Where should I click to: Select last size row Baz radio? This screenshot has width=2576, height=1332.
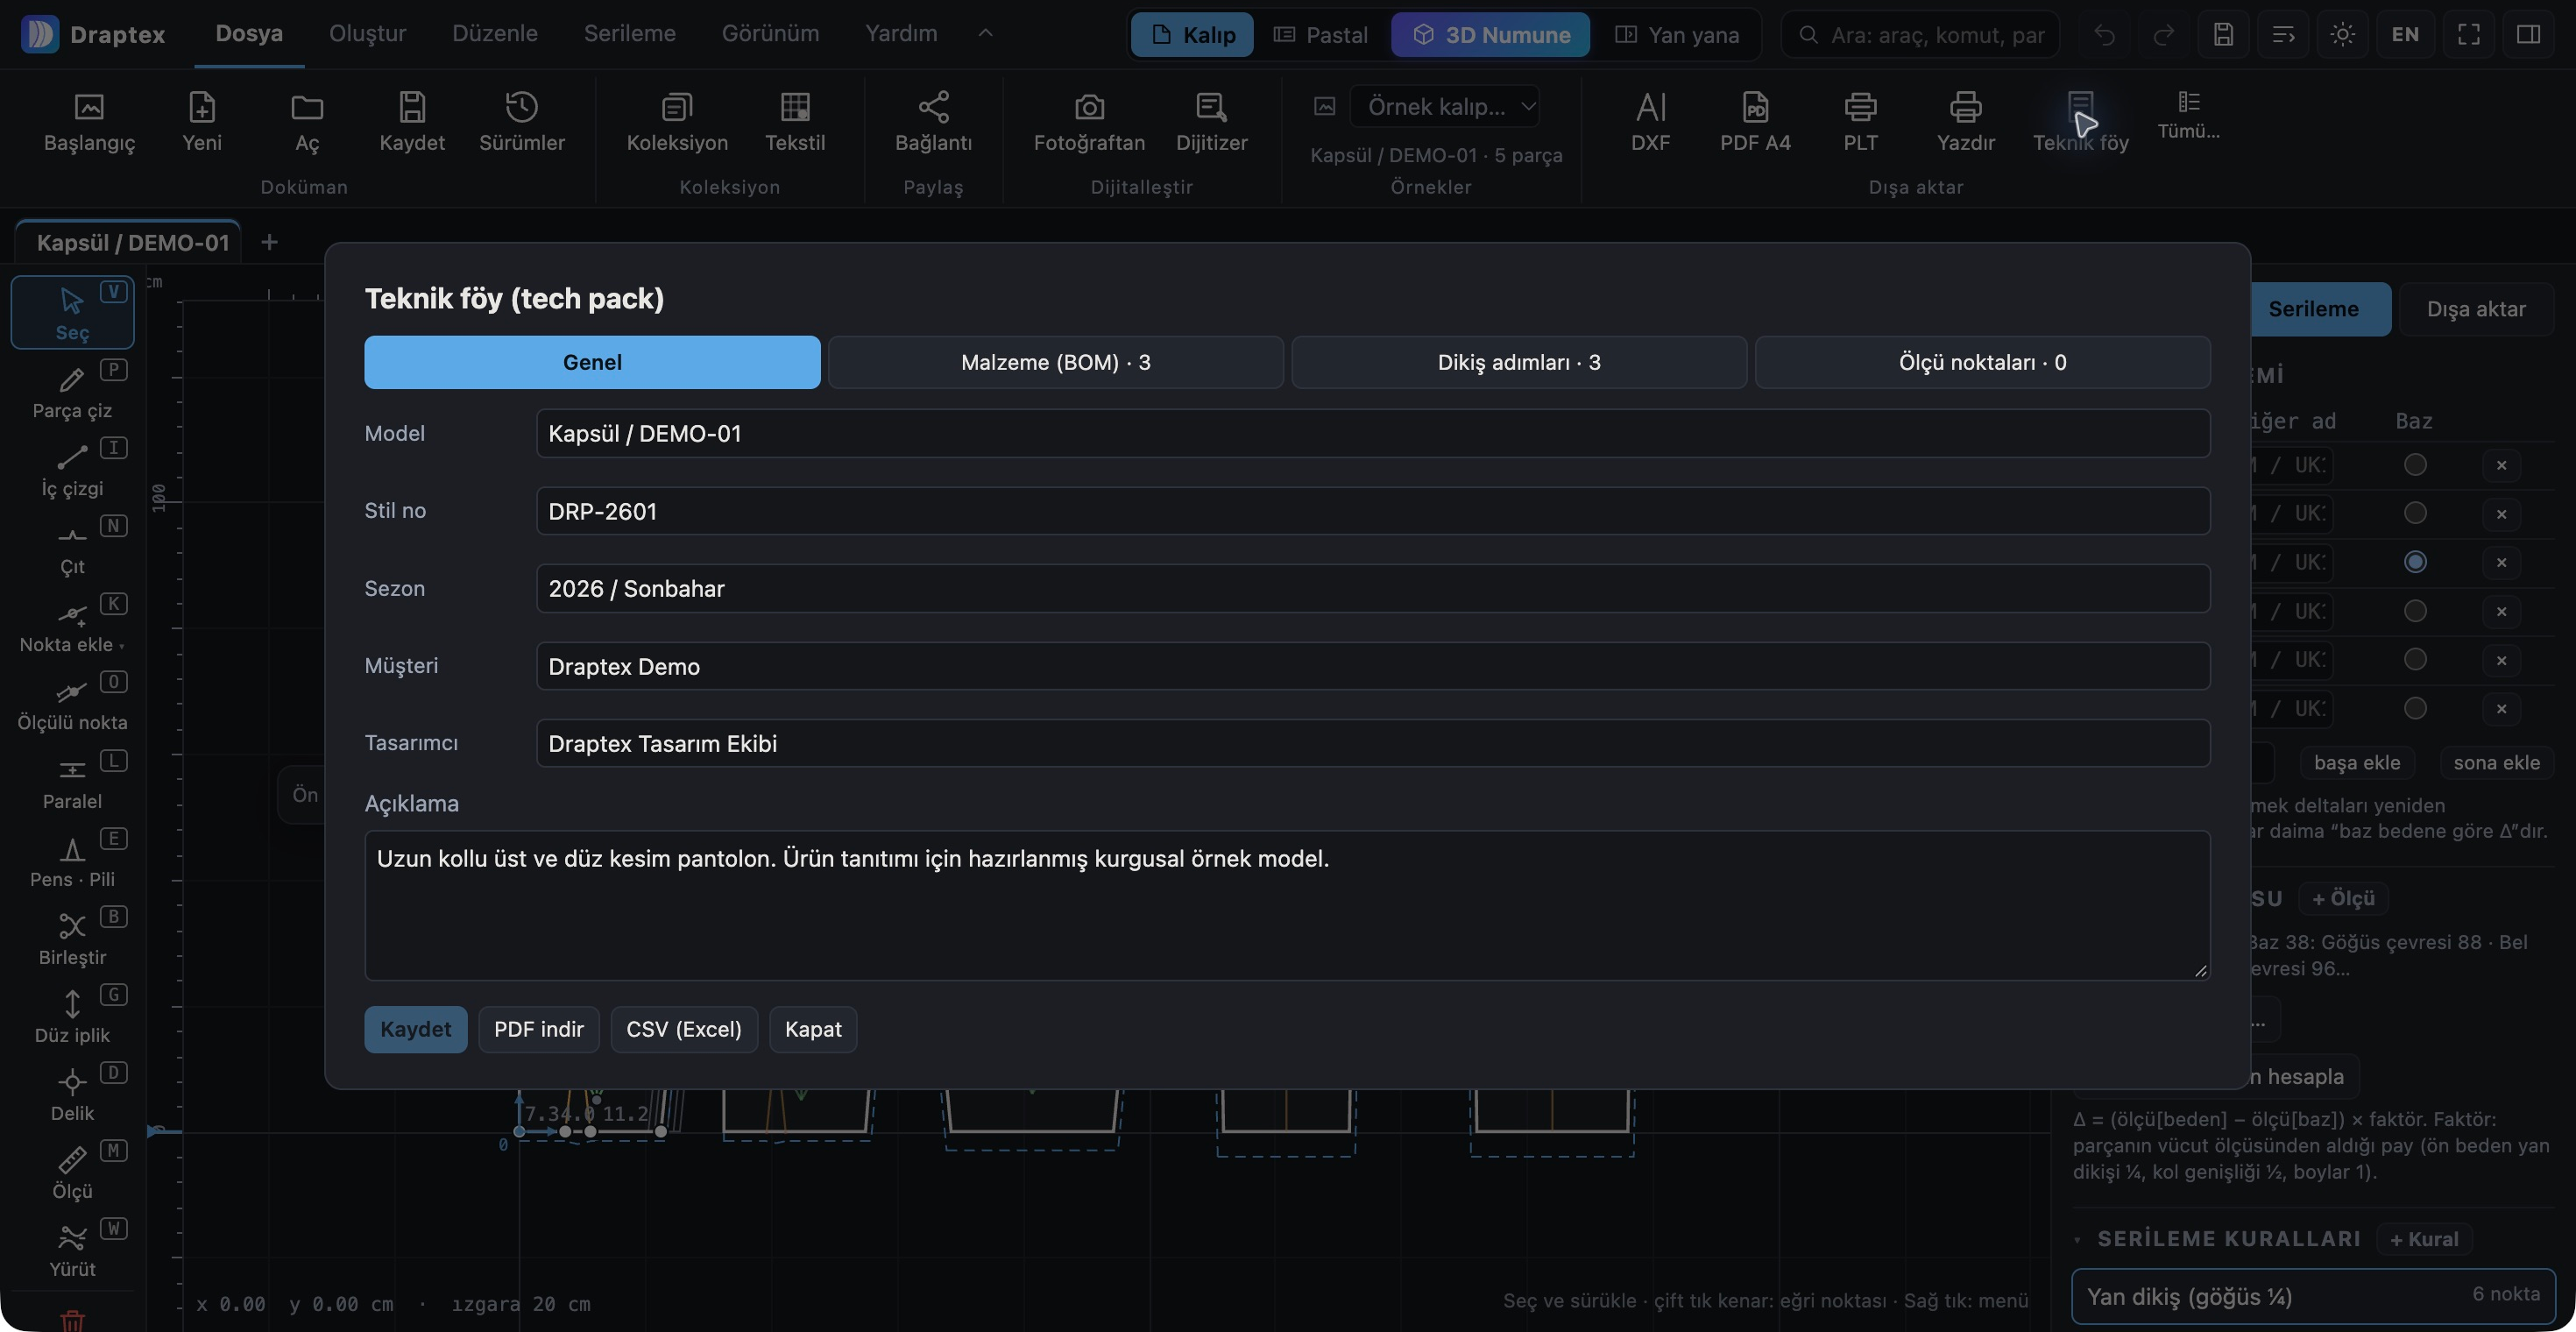(2415, 708)
